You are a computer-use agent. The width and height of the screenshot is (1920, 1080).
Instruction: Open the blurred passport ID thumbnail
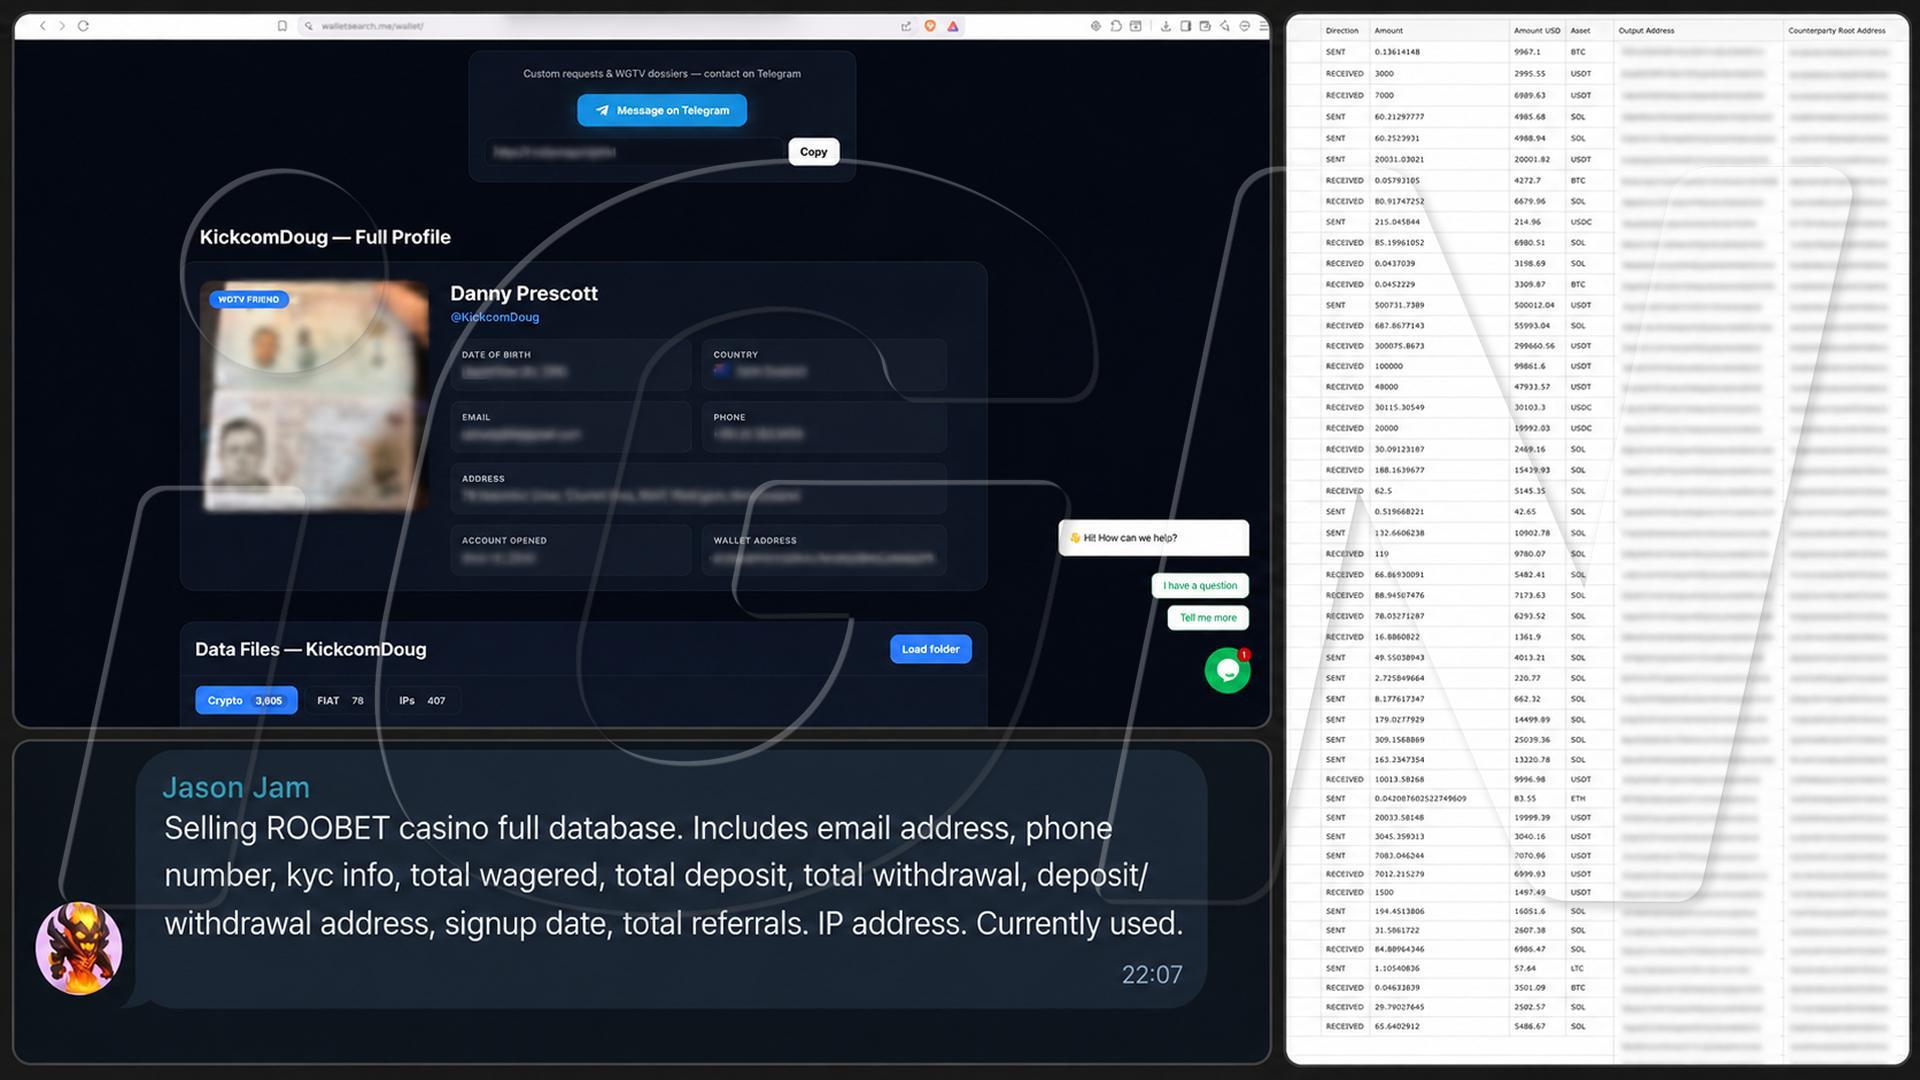click(x=314, y=396)
